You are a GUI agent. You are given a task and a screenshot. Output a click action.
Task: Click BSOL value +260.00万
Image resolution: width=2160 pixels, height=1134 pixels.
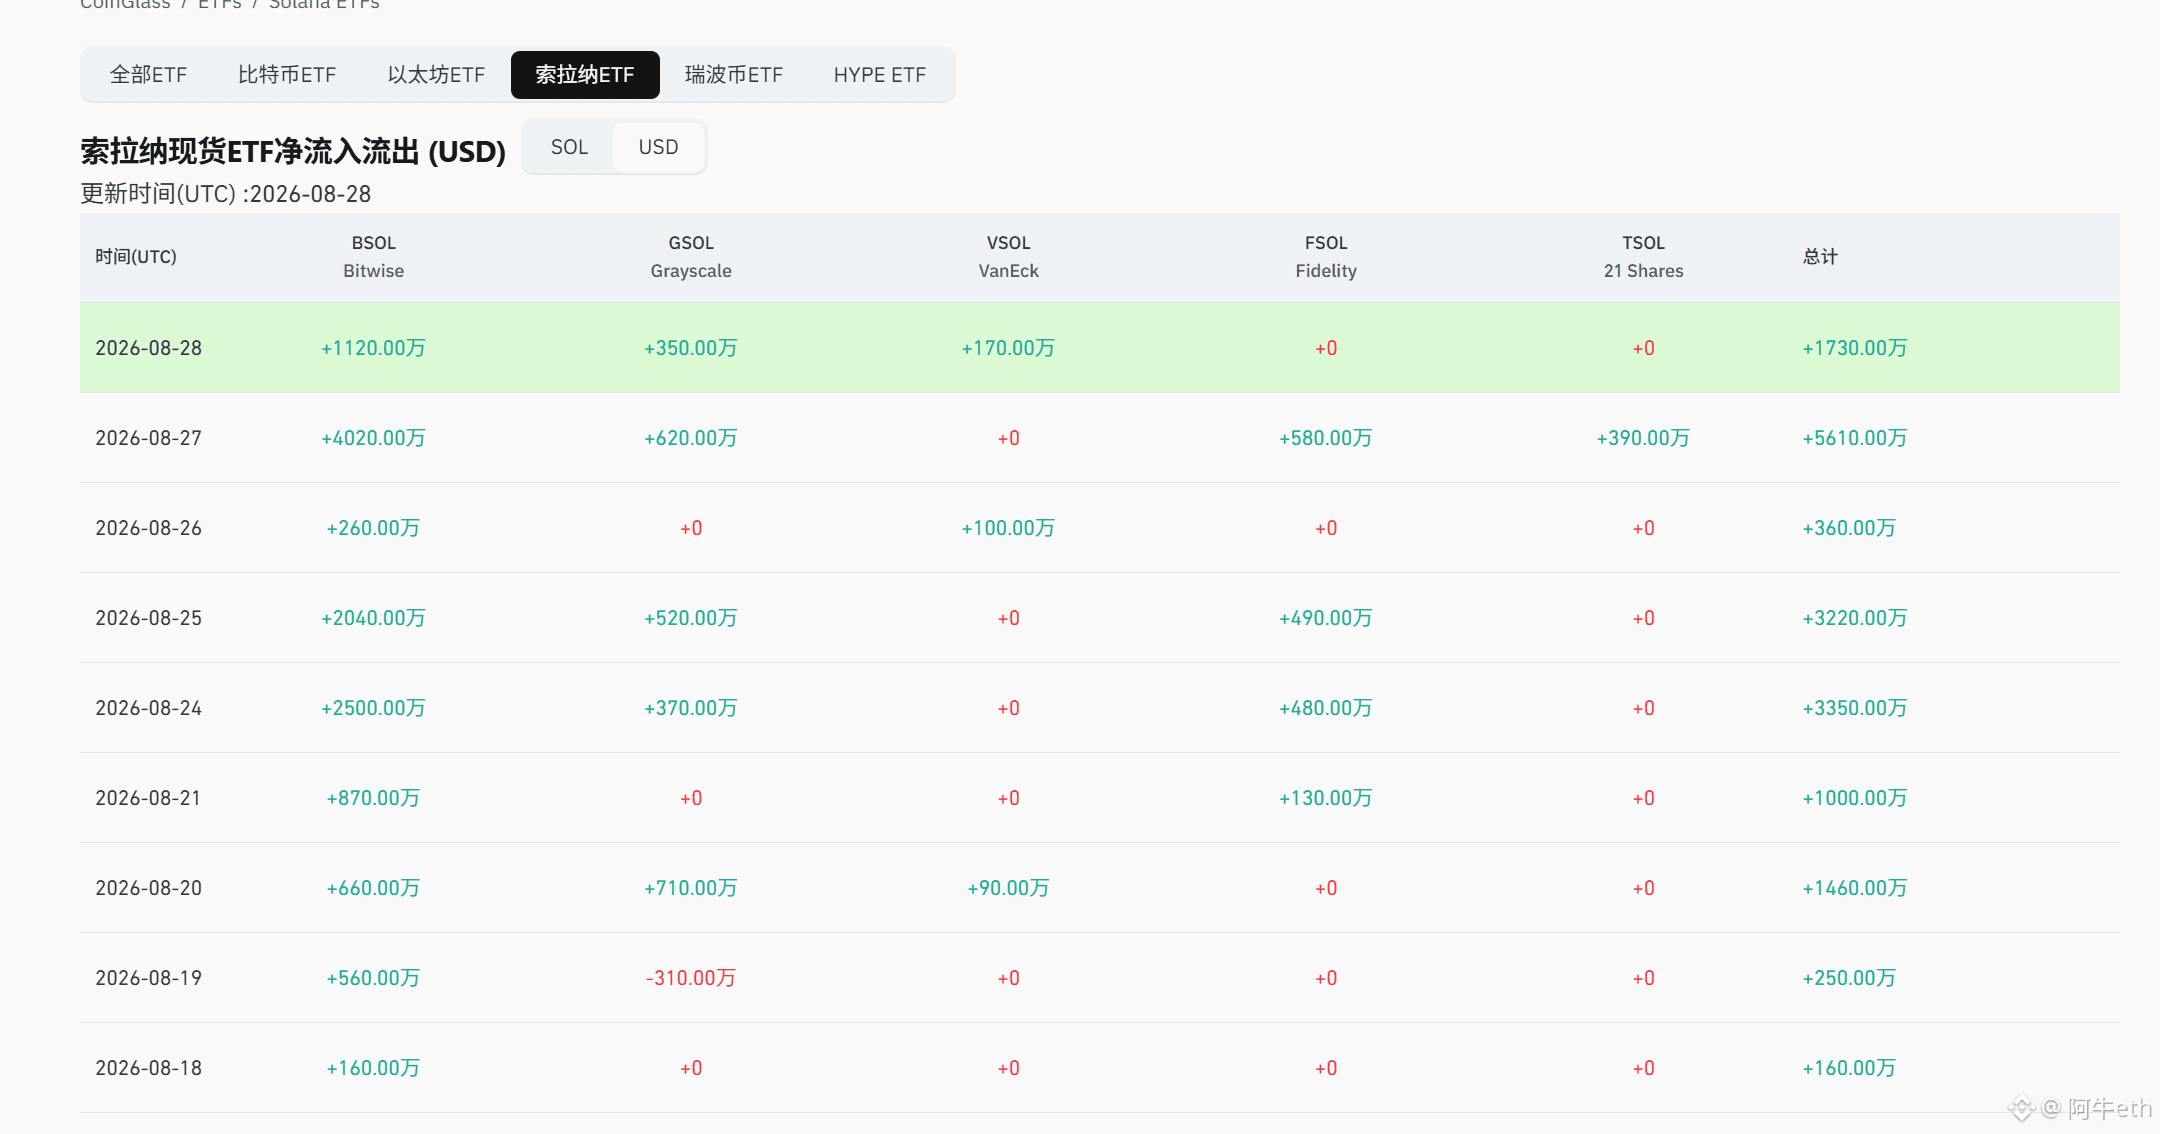[x=373, y=528]
